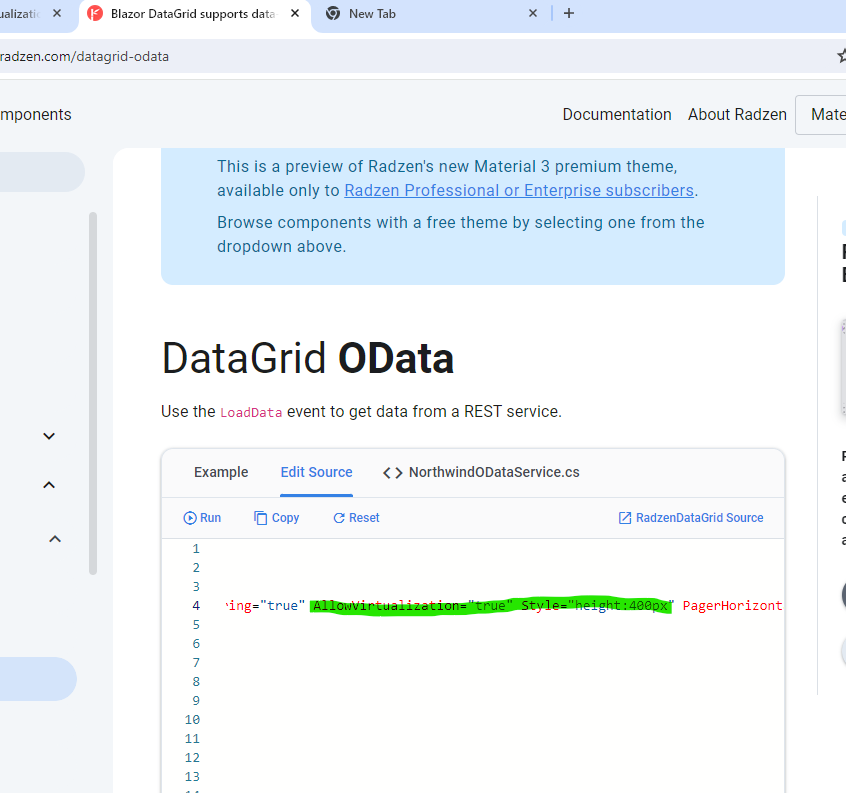Image resolution: width=846 pixels, height=793 pixels.
Task: Click the Chrome icon on New Tab
Action: click(333, 13)
